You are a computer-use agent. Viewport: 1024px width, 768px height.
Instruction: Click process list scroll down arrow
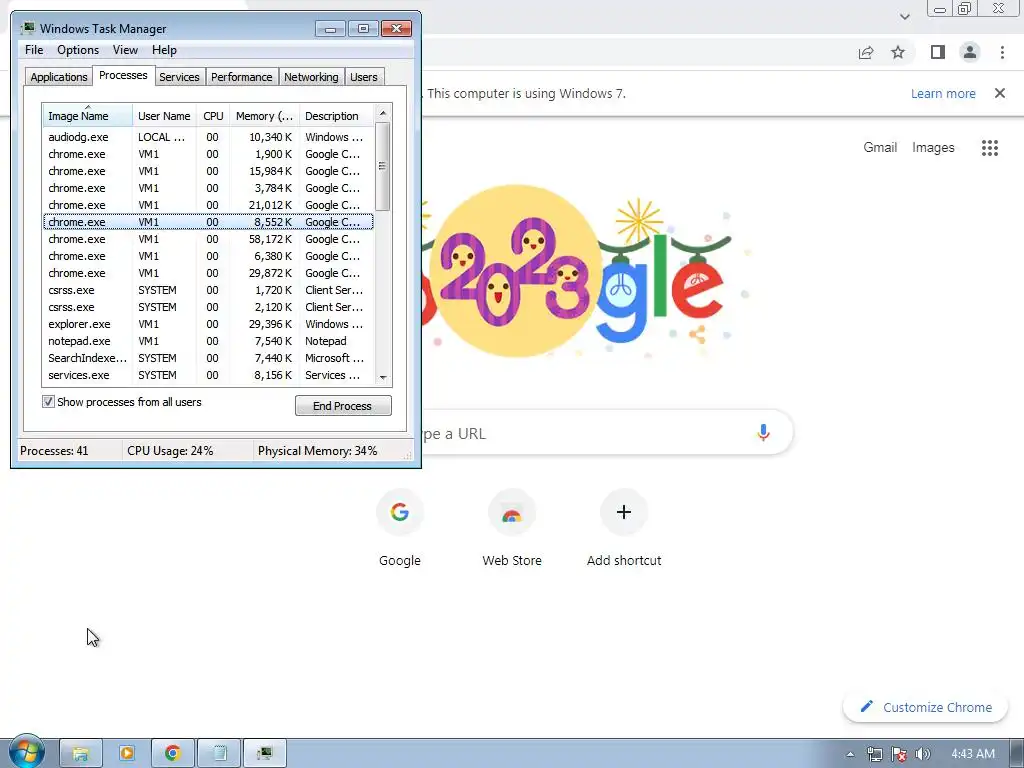pos(383,377)
